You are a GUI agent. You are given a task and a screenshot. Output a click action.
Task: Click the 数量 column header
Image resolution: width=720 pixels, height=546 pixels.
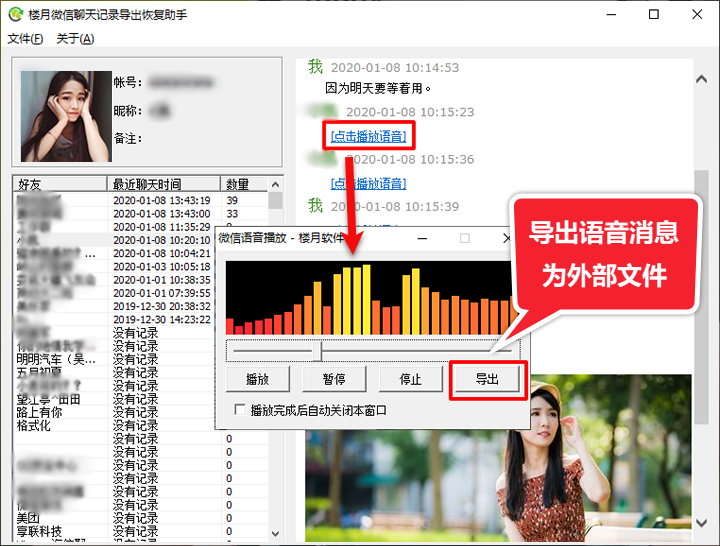(244, 184)
